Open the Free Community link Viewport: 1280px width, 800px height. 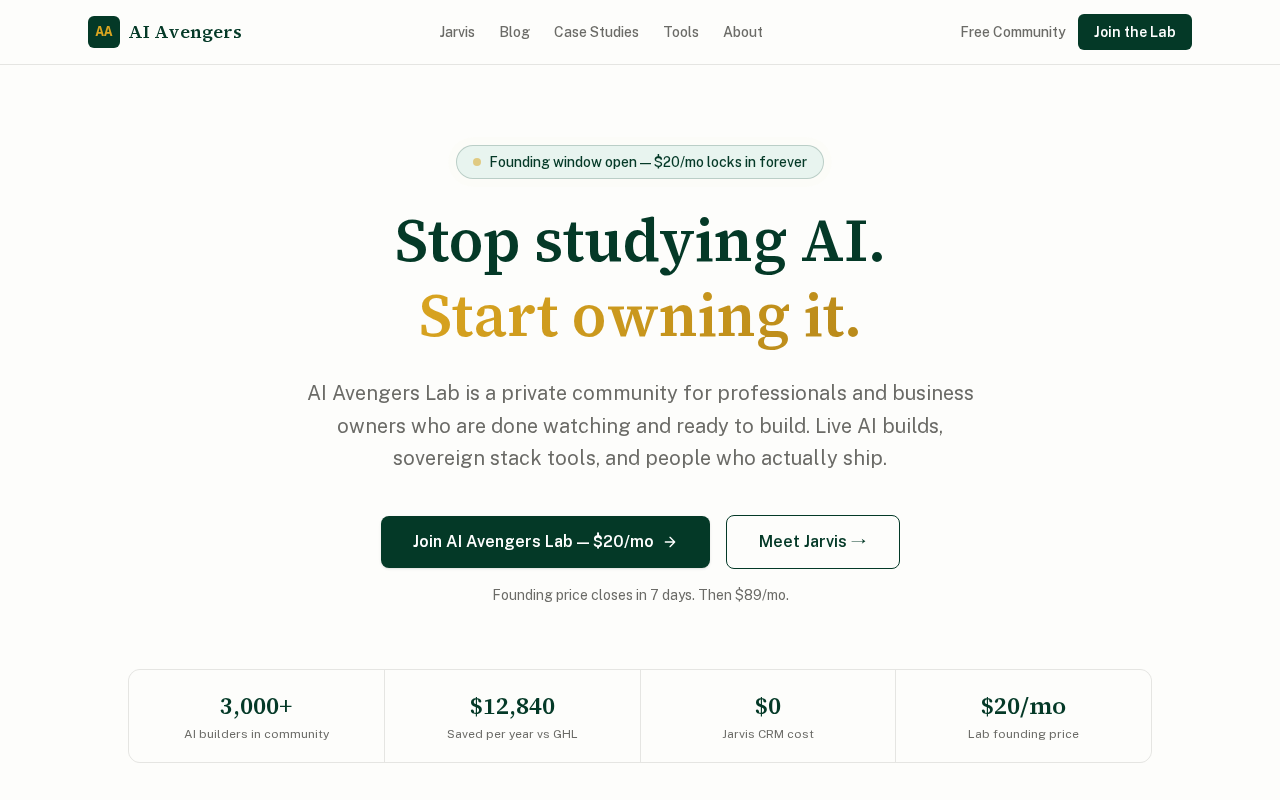(1013, 32)
